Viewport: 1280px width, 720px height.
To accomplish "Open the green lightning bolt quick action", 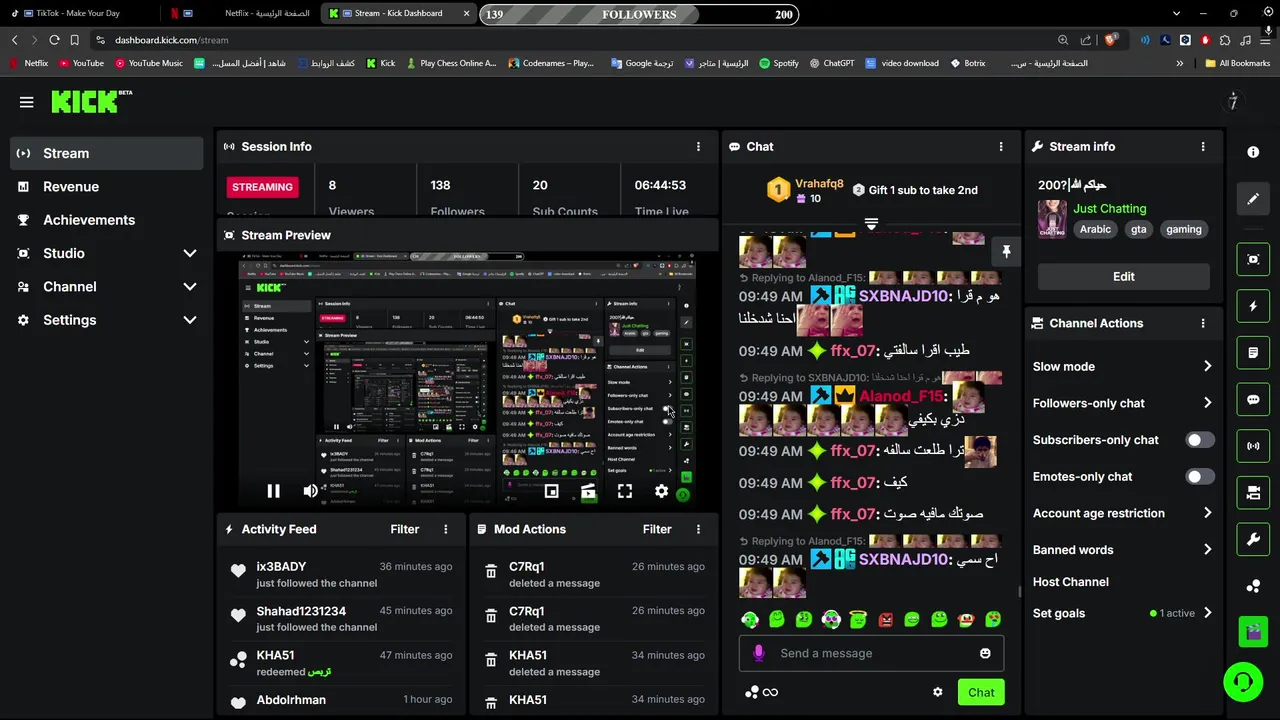I will point(1253,306).
